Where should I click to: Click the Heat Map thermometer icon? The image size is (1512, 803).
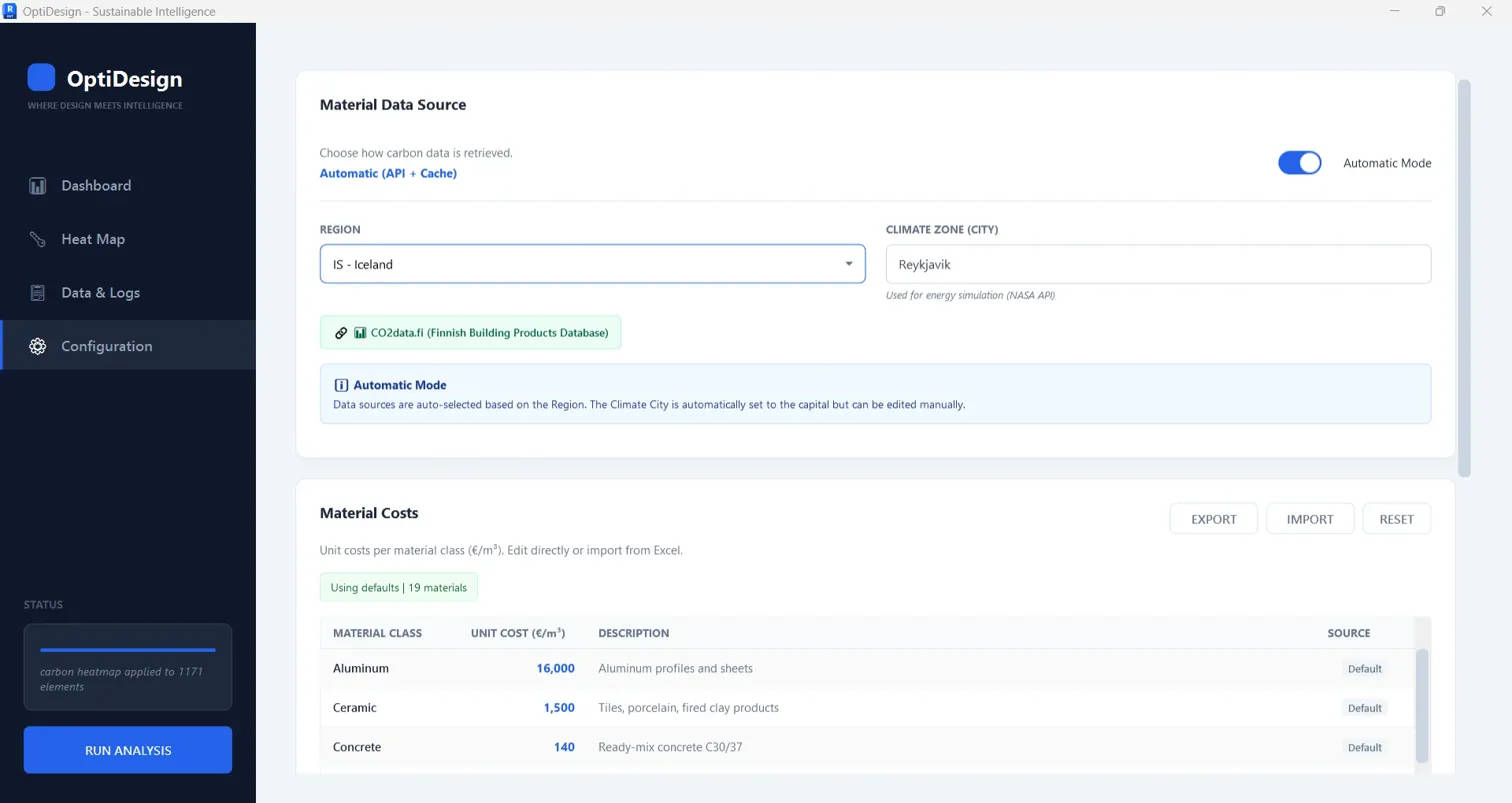[x=37, y=240]
